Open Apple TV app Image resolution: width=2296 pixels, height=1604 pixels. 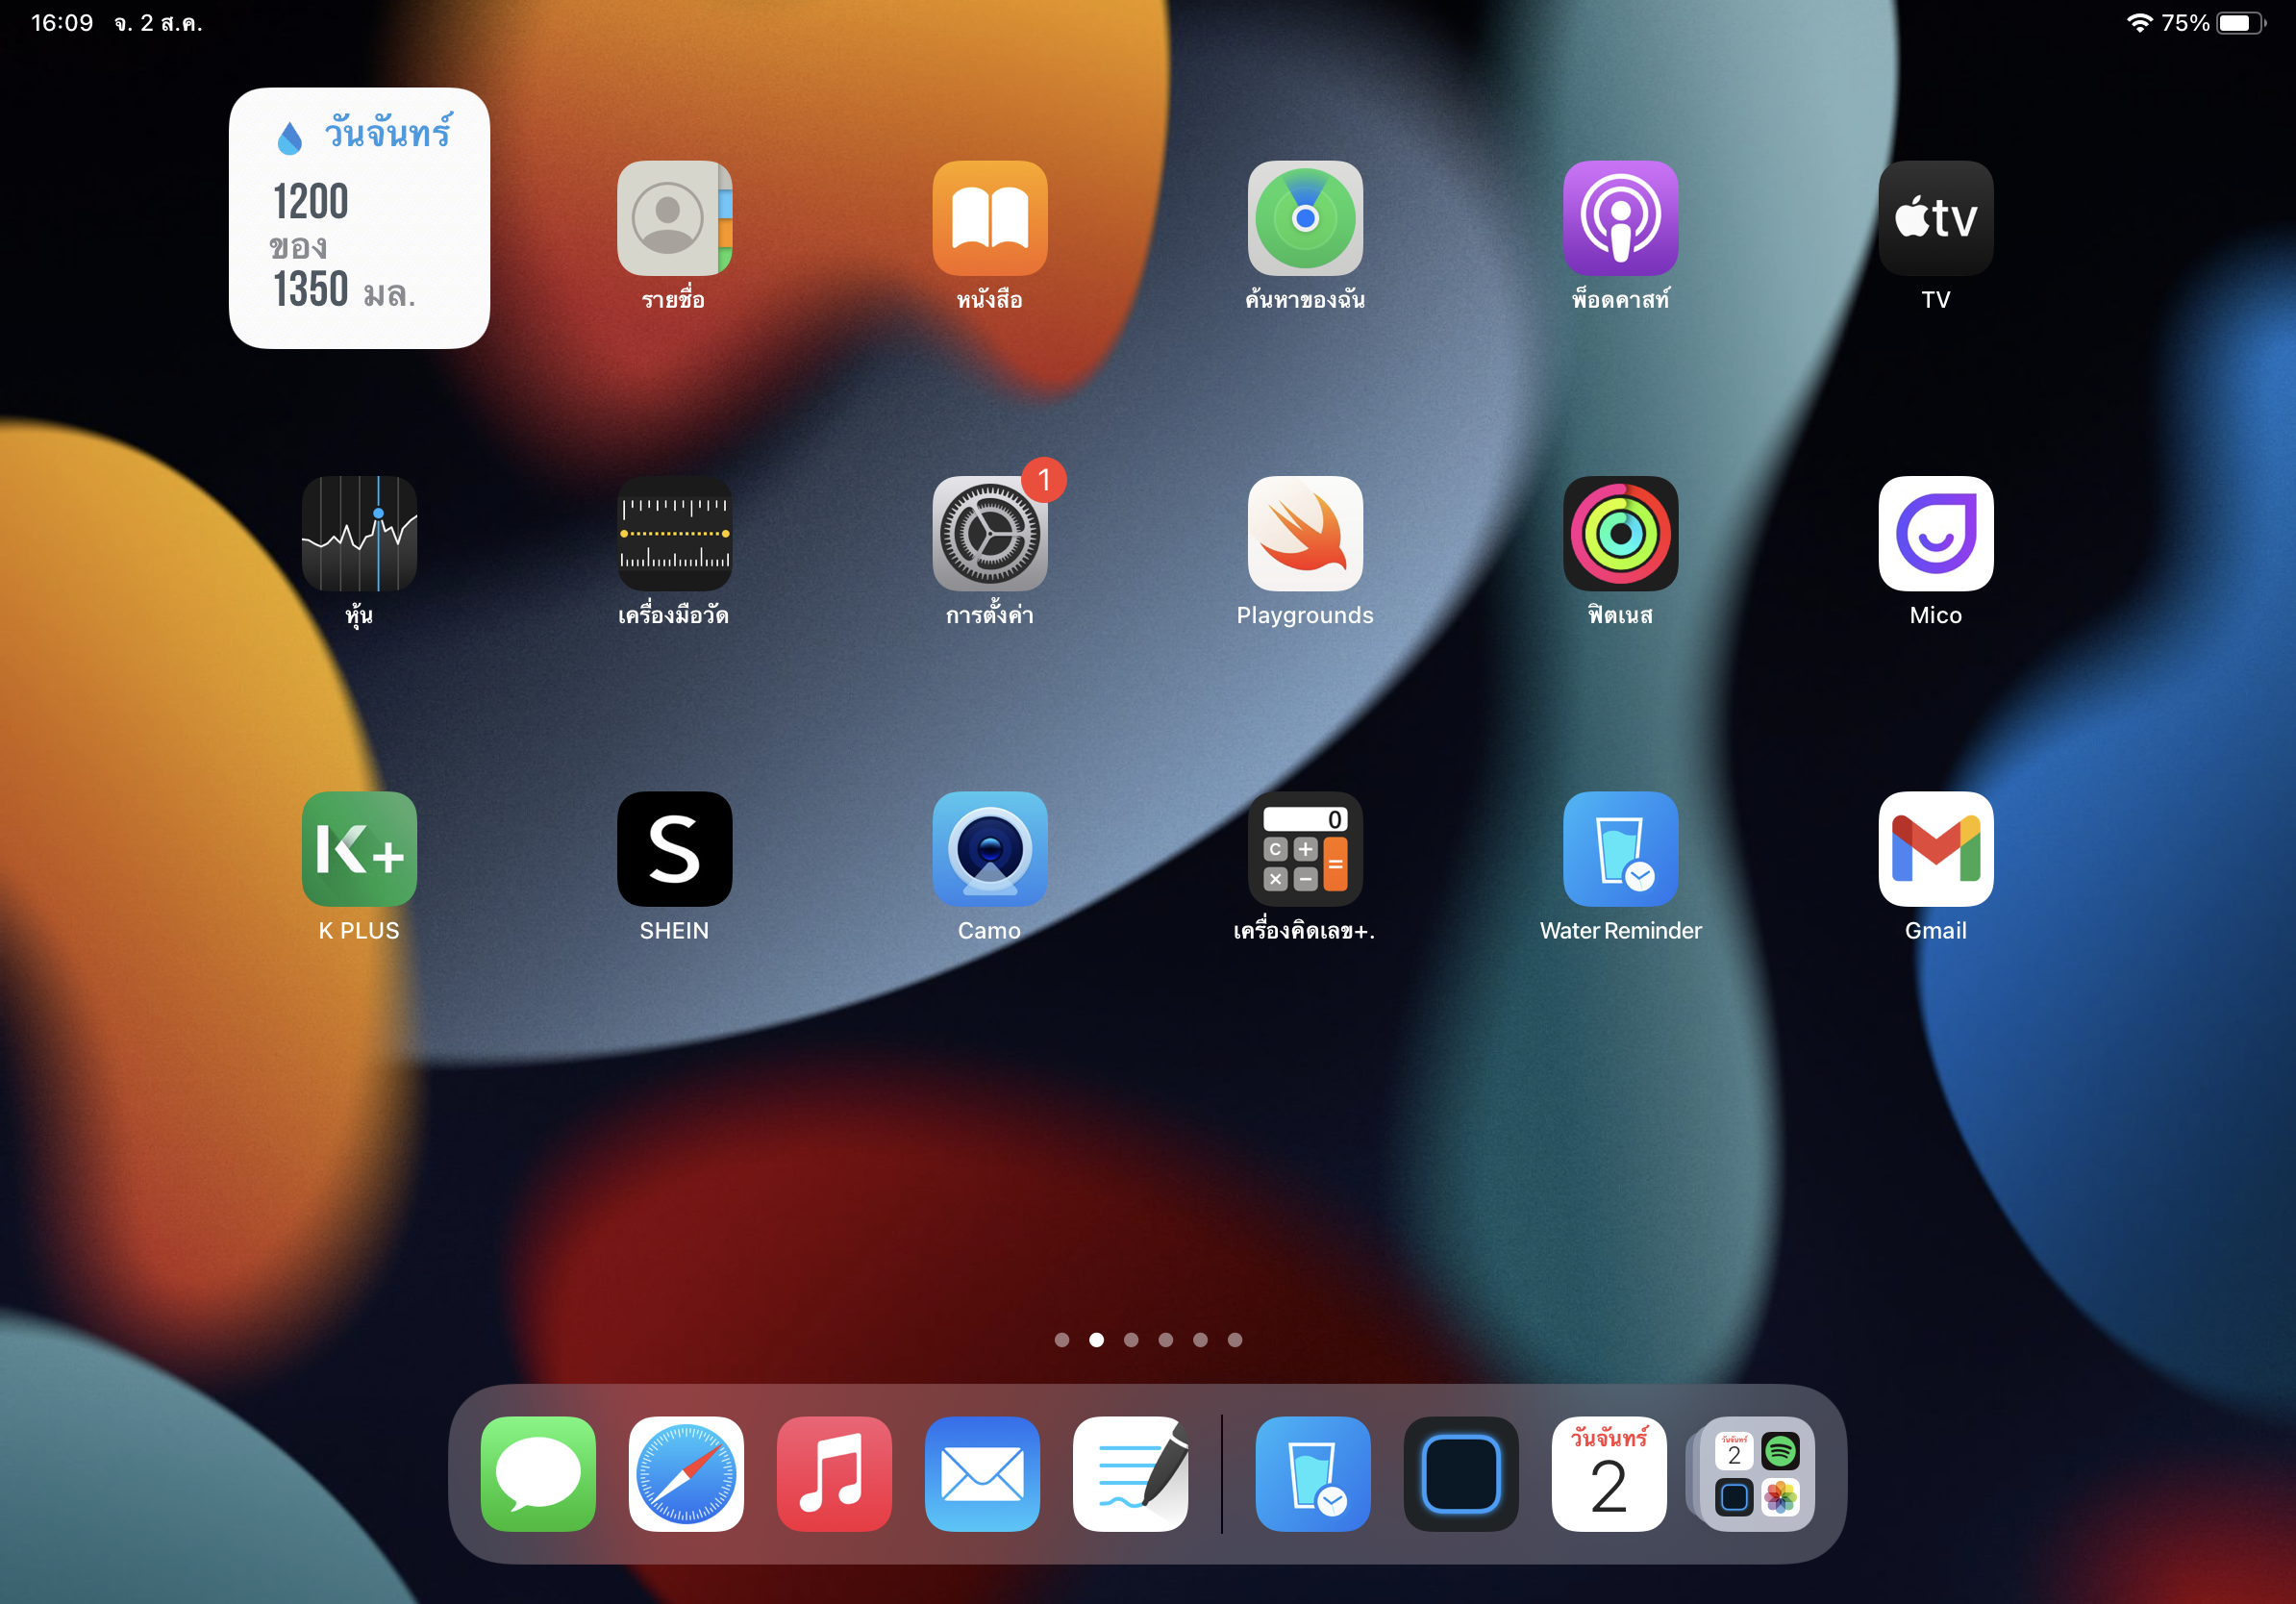click(1935, 218)
